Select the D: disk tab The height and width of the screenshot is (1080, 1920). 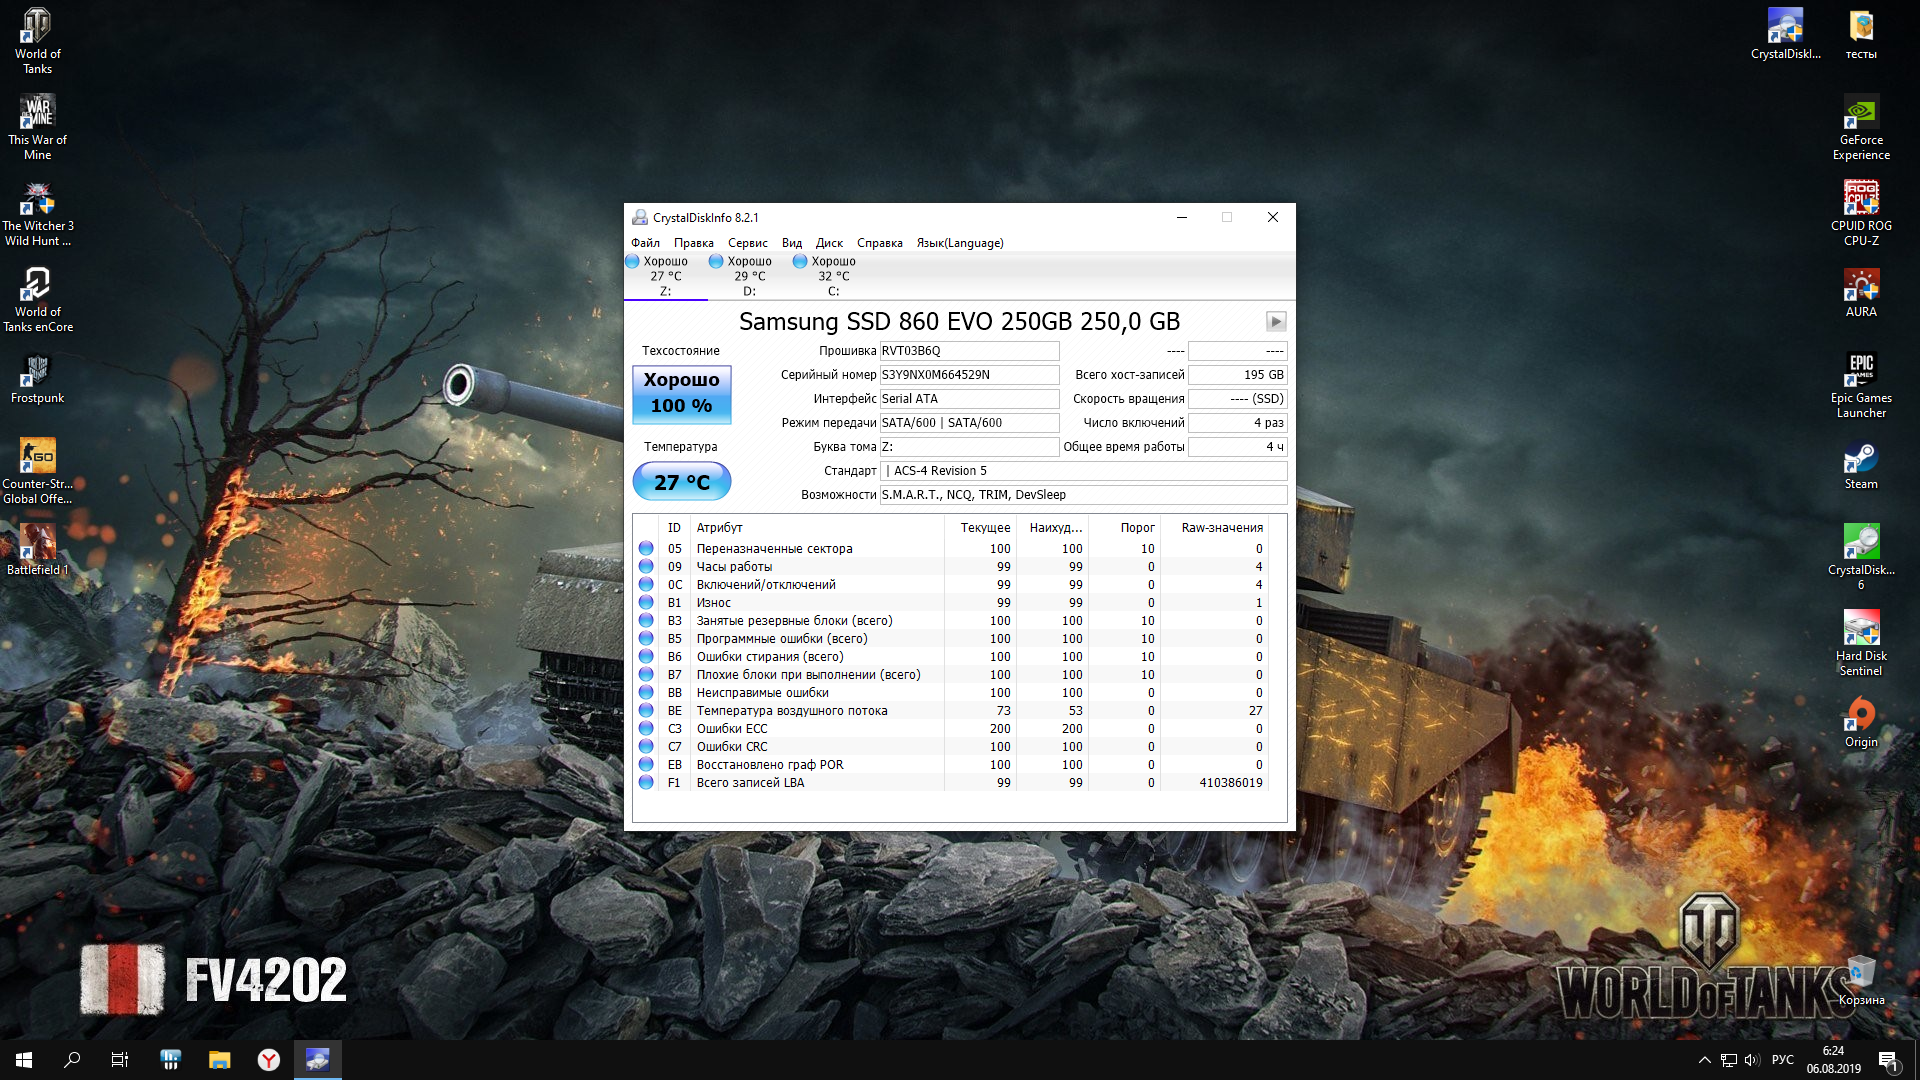(749, 276)
